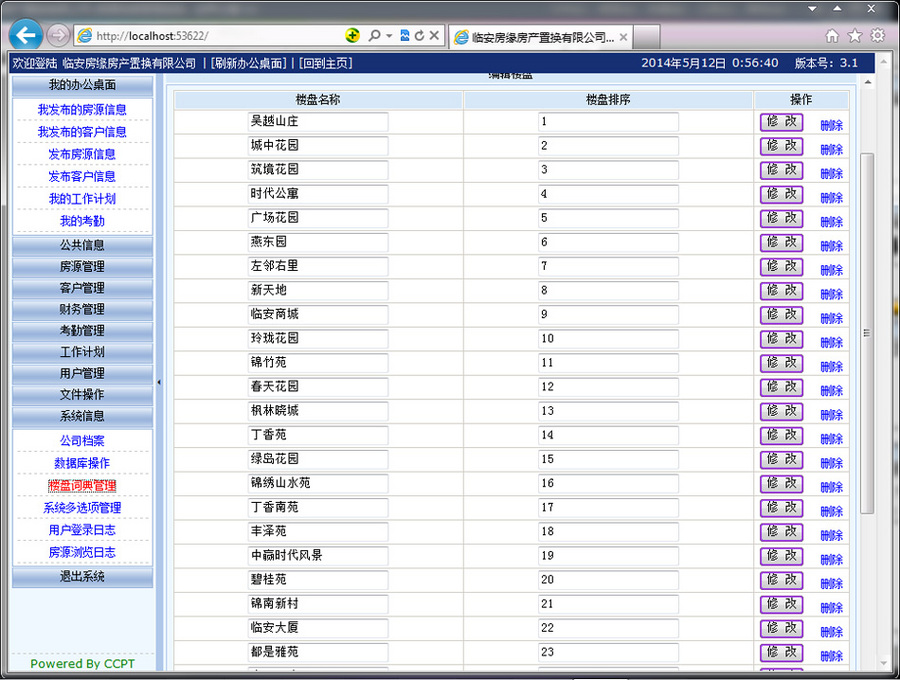Open the address bar search dropdown arrow

point(389,36)
